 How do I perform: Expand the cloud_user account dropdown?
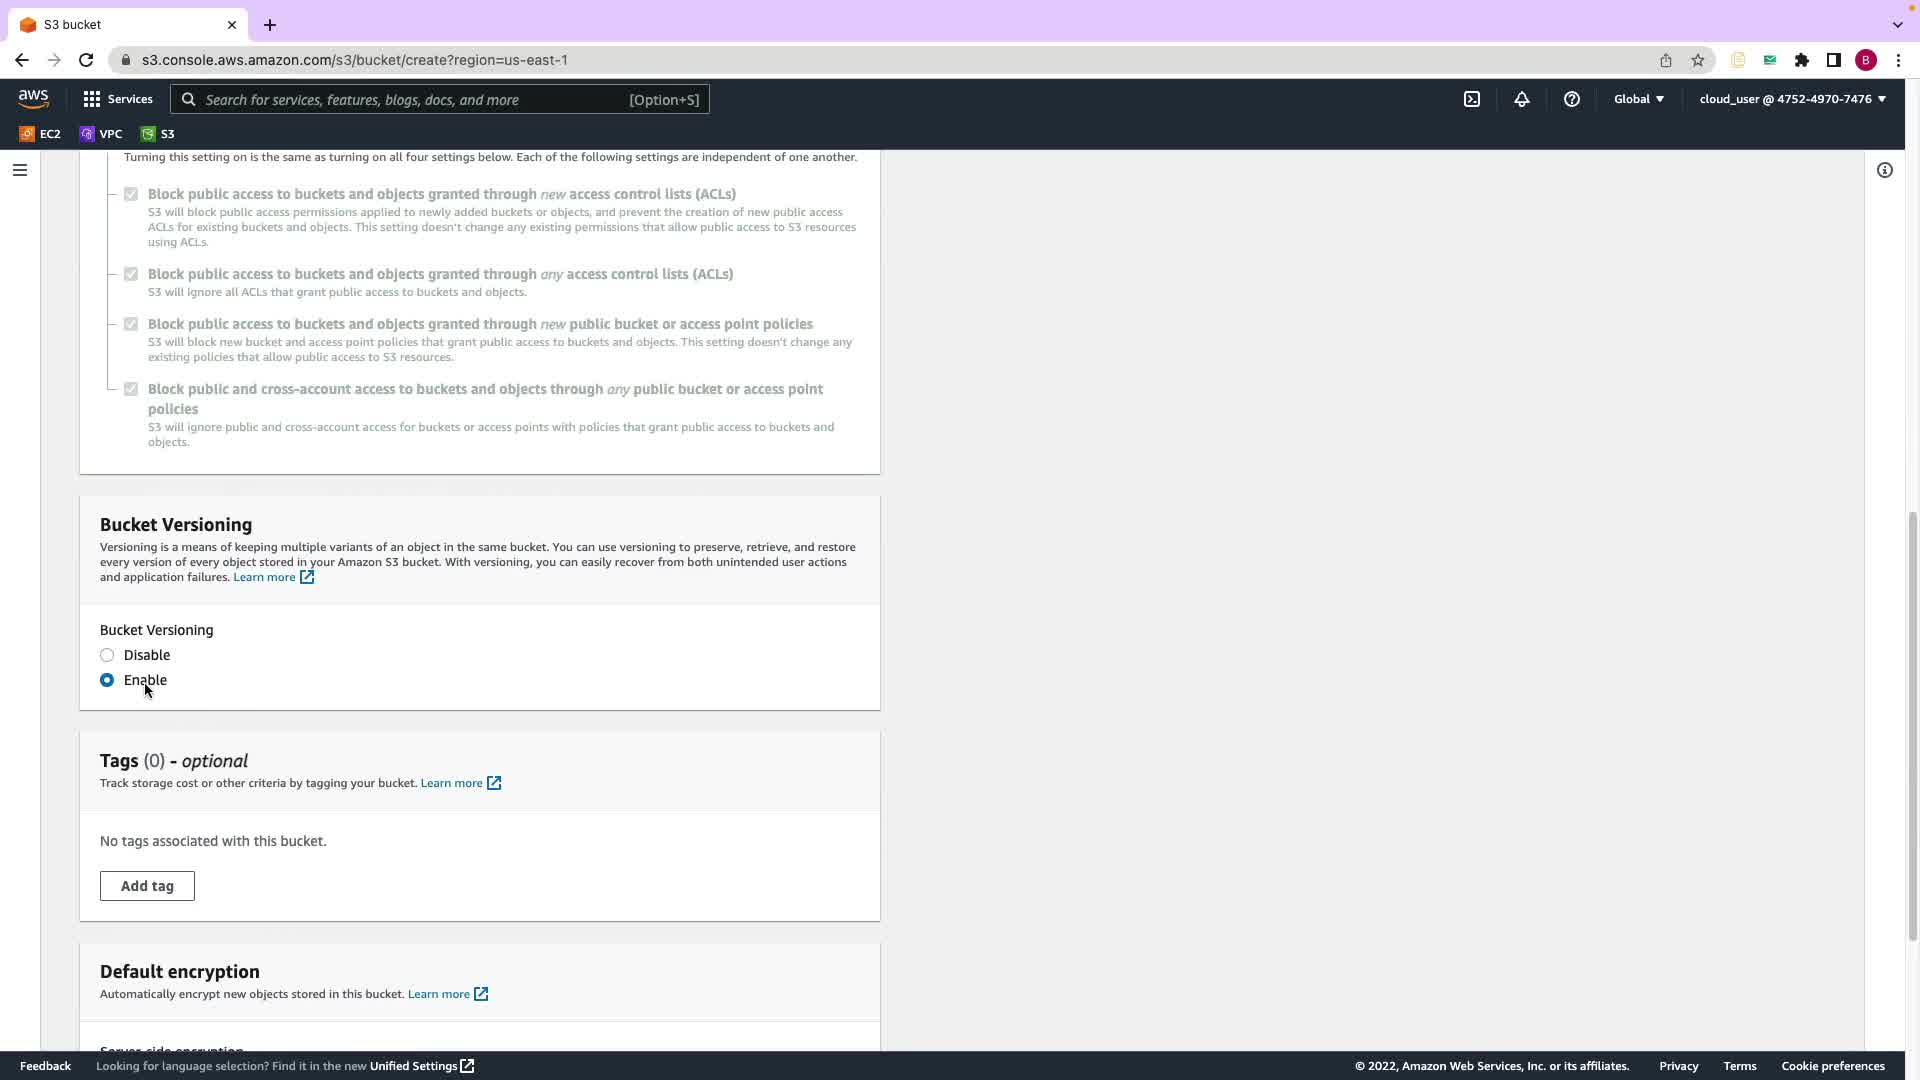(1792, 99)
